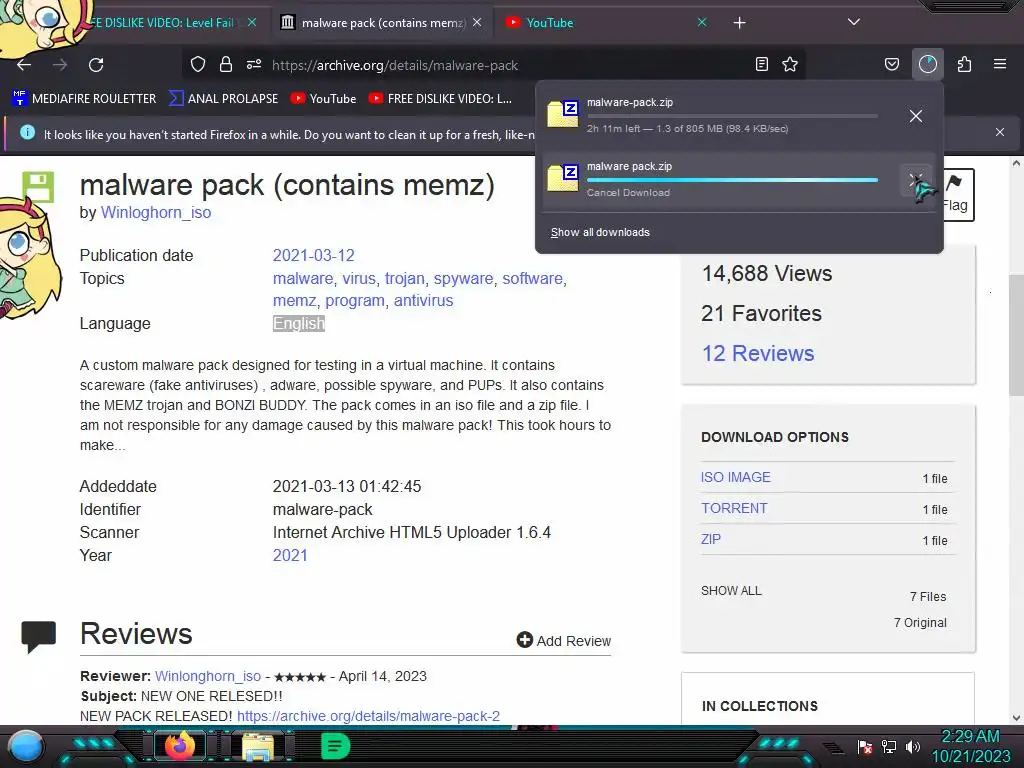Download the TORRENT option
This screenshot has width=1024, height=768.
[x=734, y=508]
